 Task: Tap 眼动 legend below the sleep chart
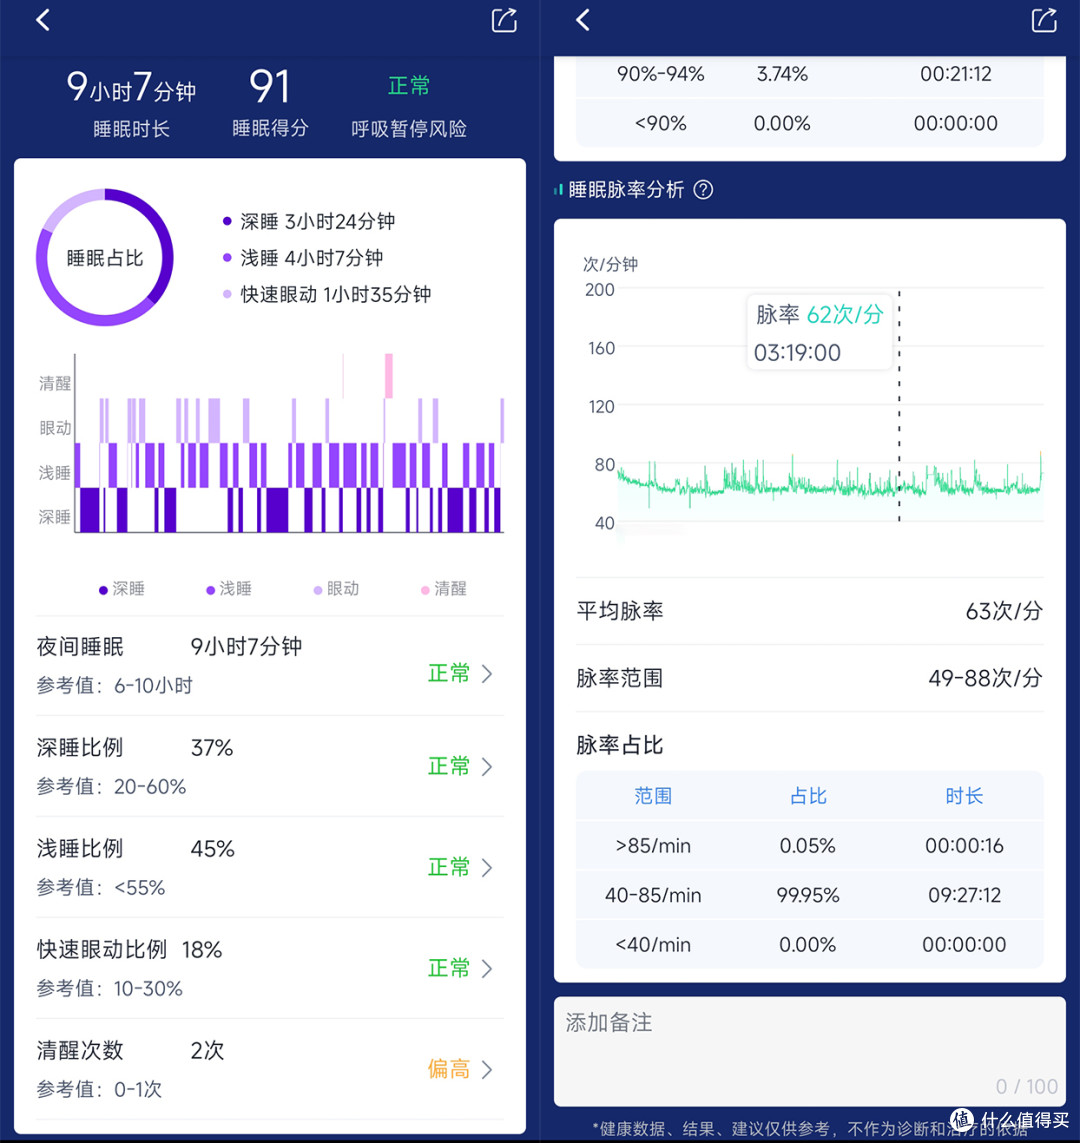tap(336, 589)
